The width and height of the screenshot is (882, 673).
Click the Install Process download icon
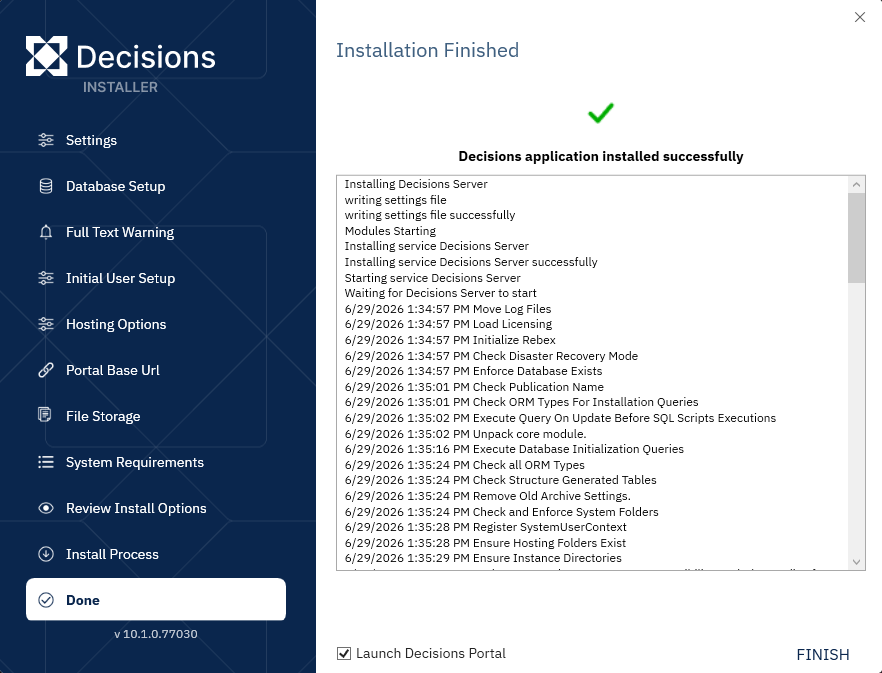click(x=46, y=554)
